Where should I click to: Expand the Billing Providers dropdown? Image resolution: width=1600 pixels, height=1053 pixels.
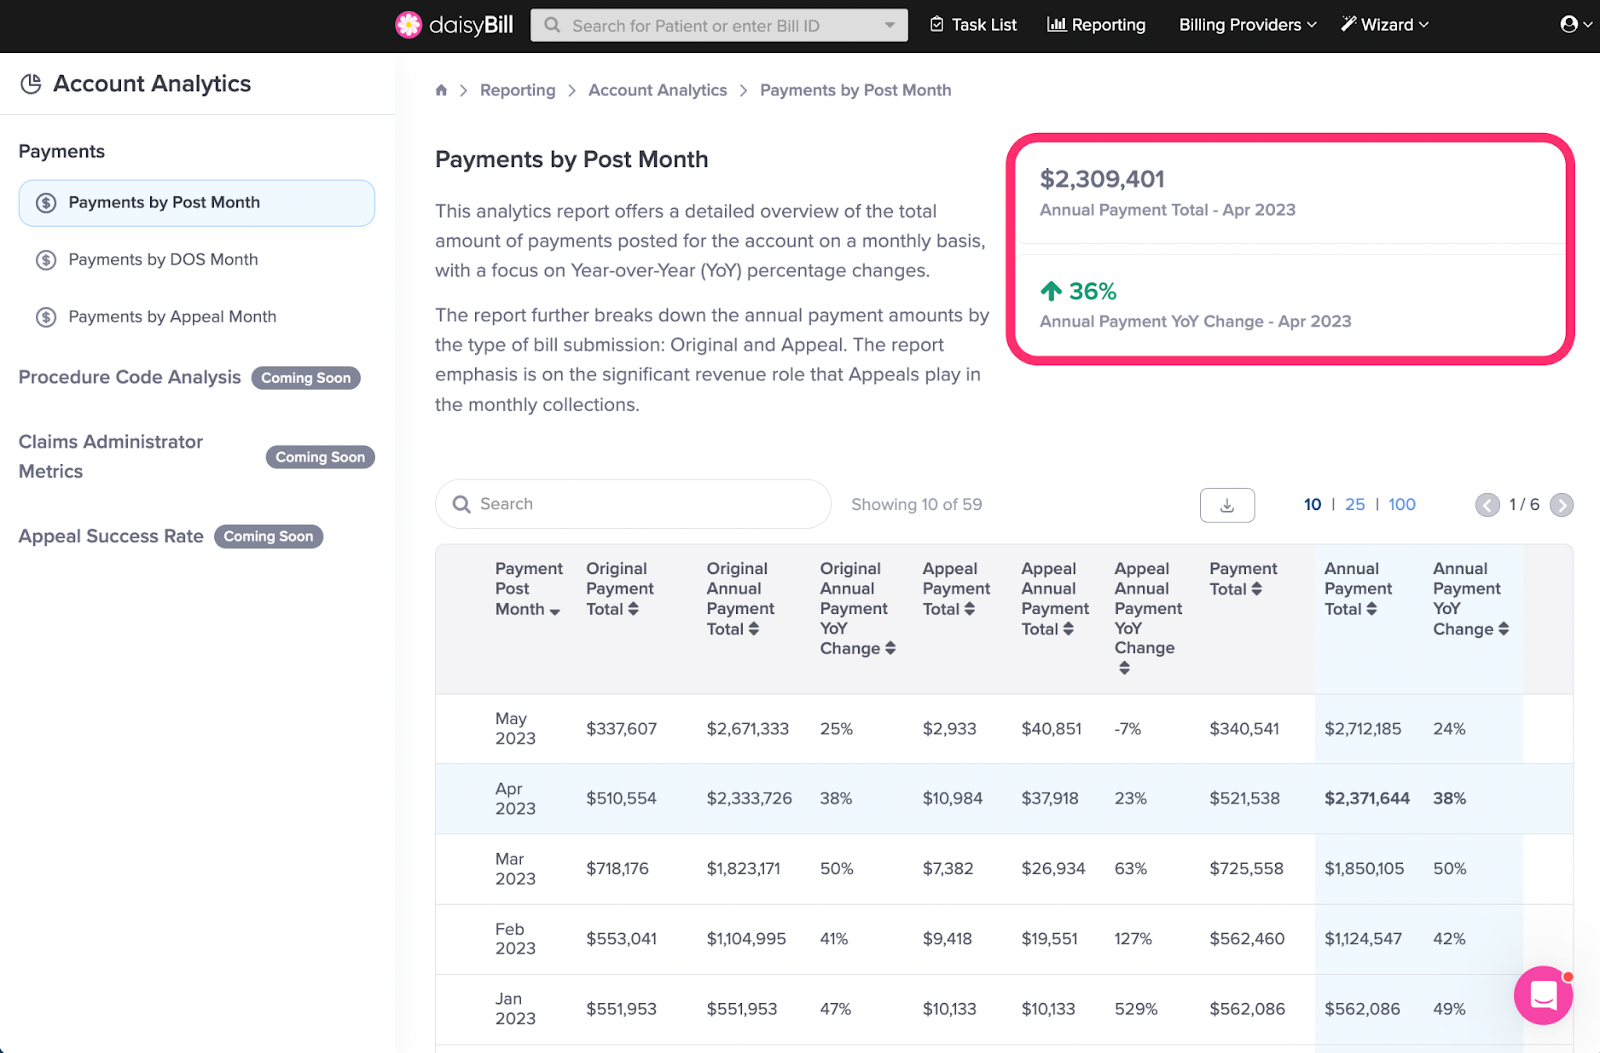tap(1247, 25)
